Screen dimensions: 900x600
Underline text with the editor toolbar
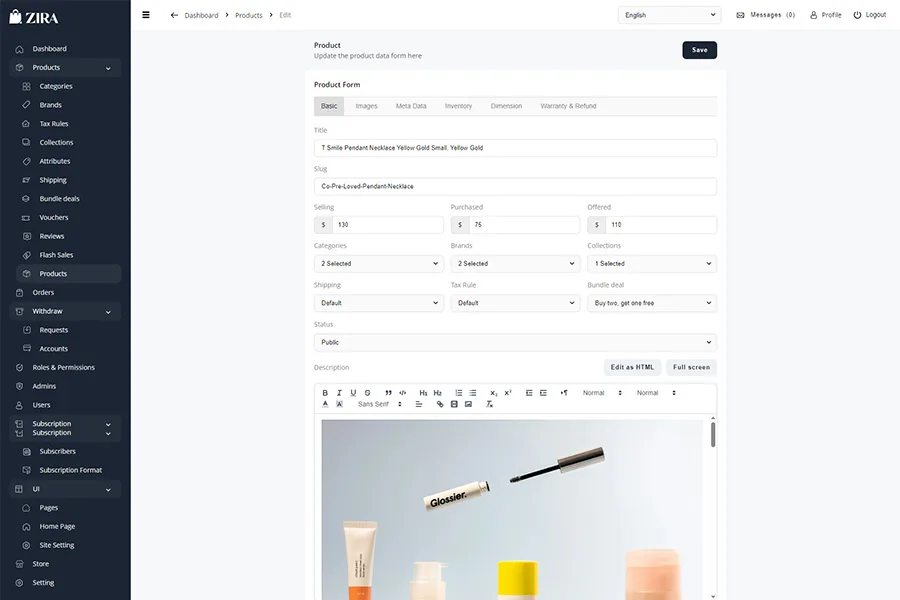tap(353, 393)
